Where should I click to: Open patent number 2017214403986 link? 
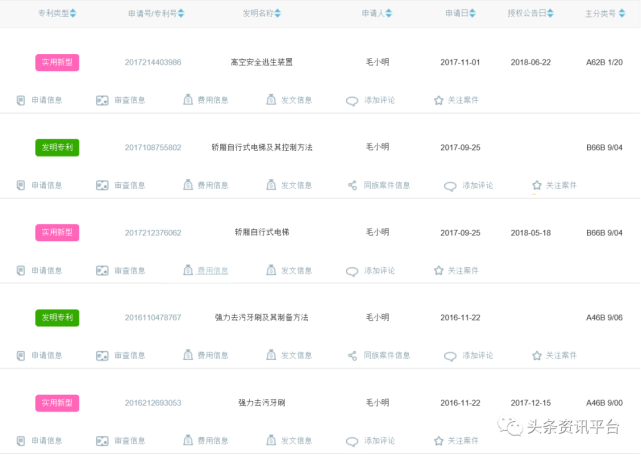click(x=153, y=62)
